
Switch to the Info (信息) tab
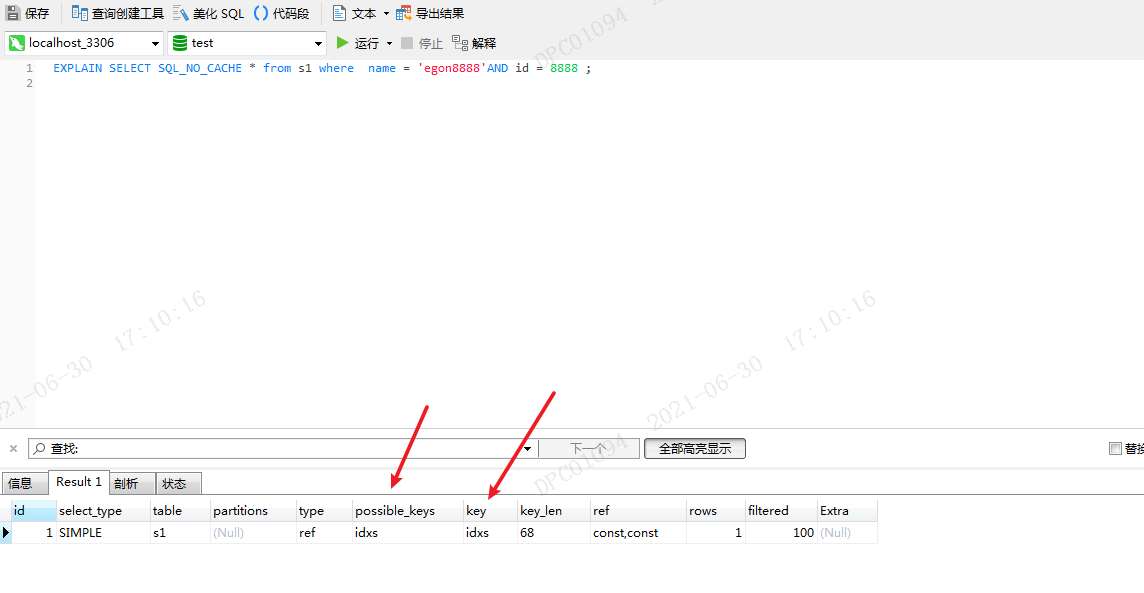pos(24,483)
